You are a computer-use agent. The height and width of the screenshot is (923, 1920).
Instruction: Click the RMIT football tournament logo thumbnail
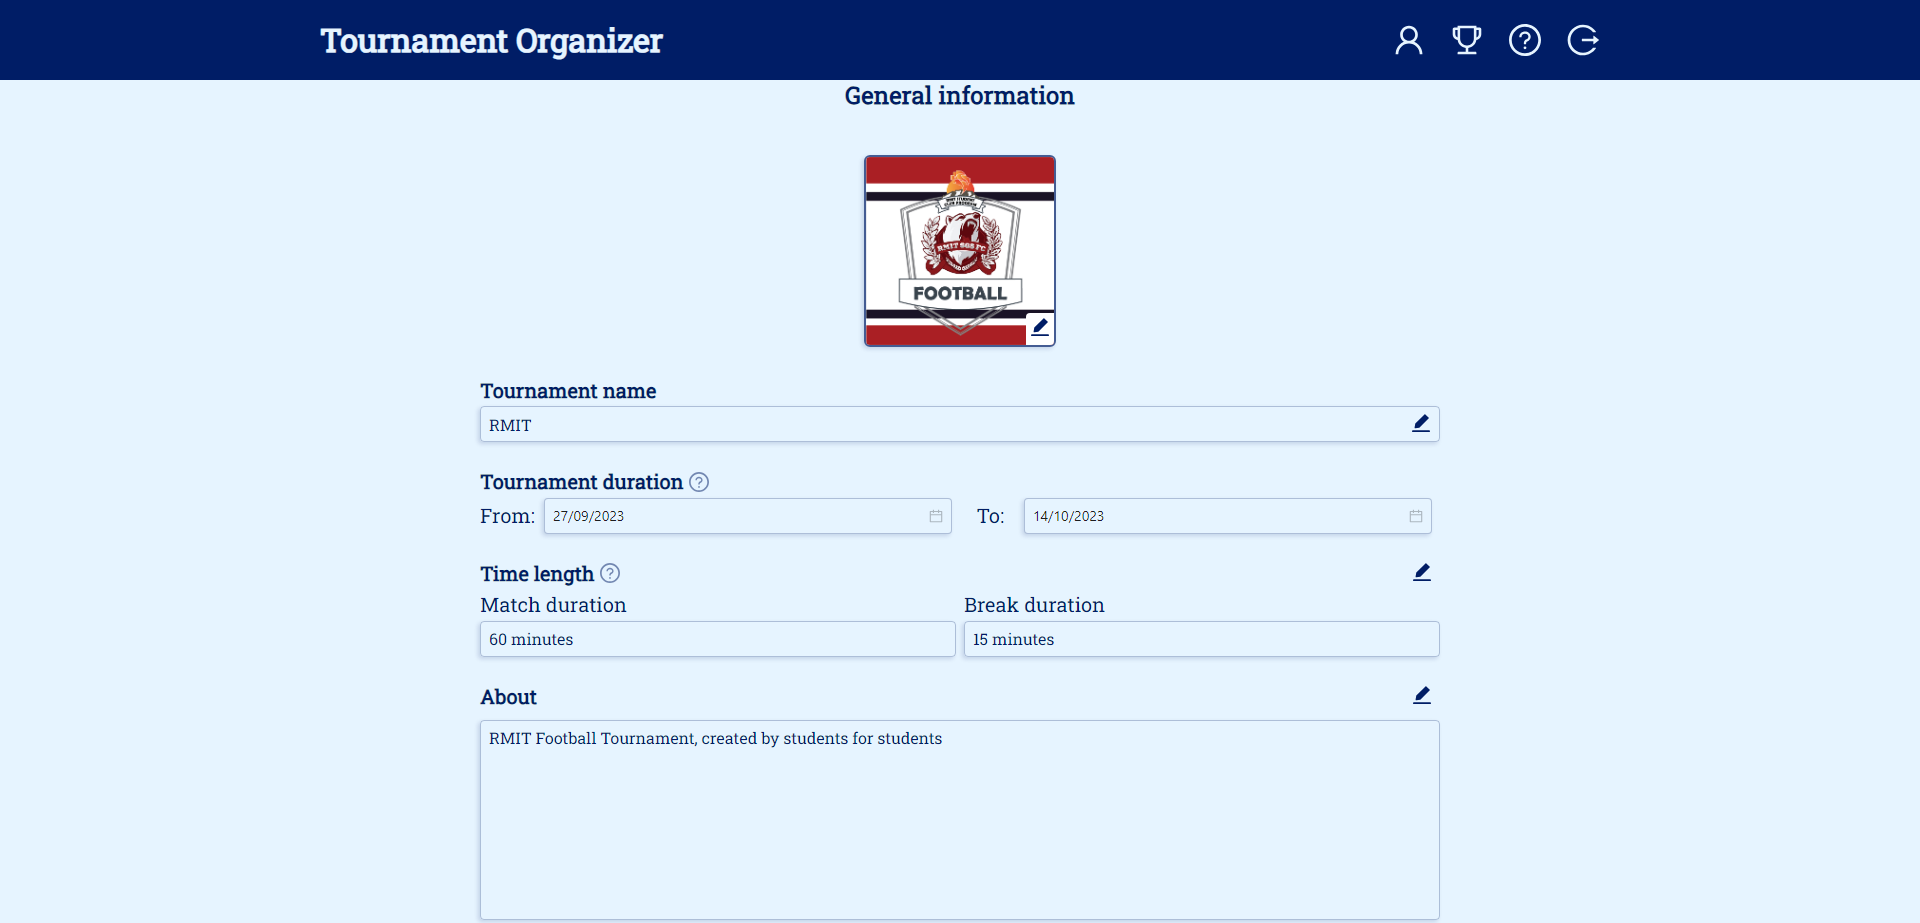click(x=960, y=251)
